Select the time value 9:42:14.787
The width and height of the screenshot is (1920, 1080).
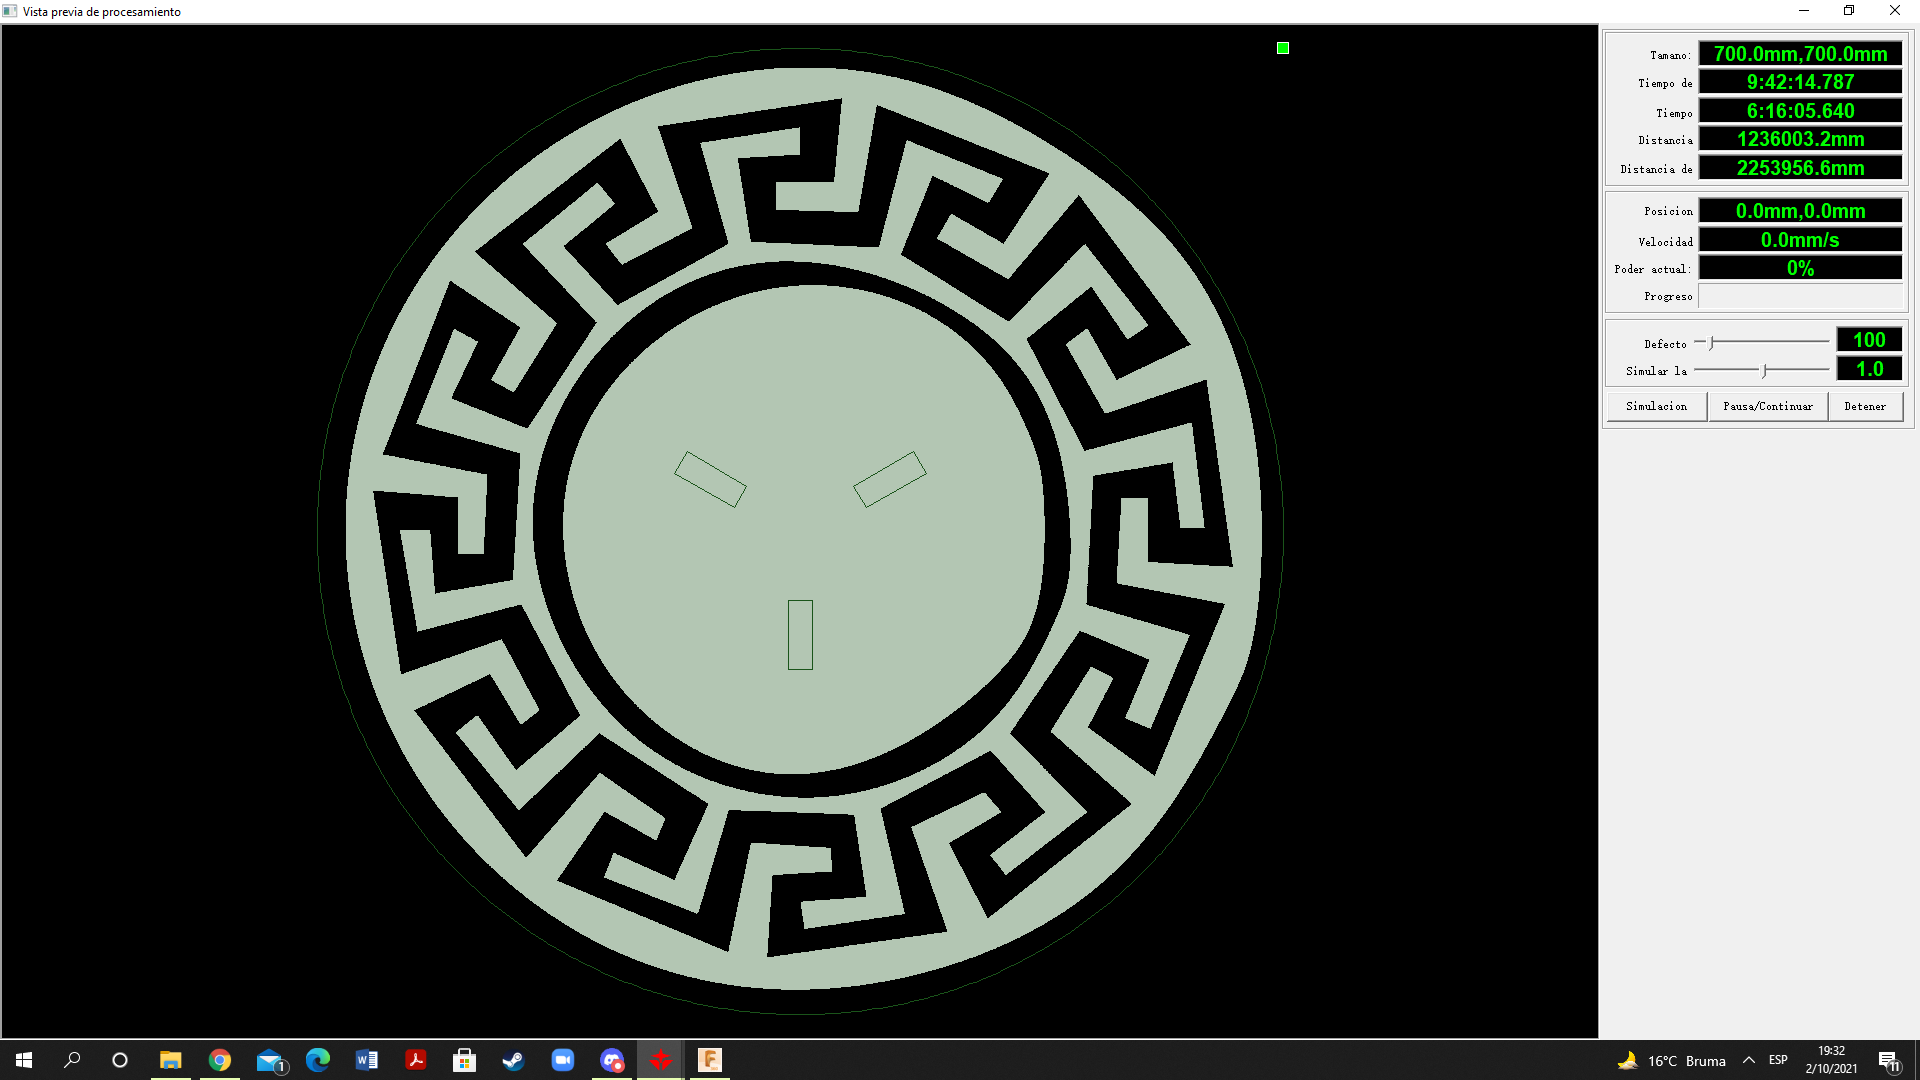1800,82
